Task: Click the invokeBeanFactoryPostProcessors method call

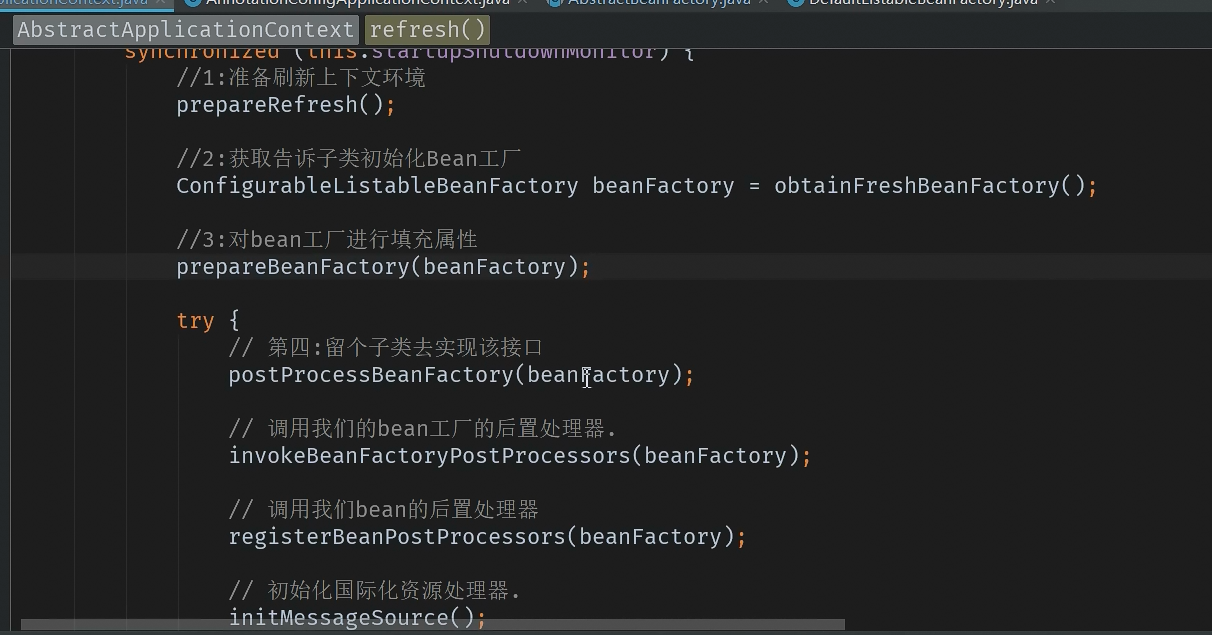Action: [430, 456]
